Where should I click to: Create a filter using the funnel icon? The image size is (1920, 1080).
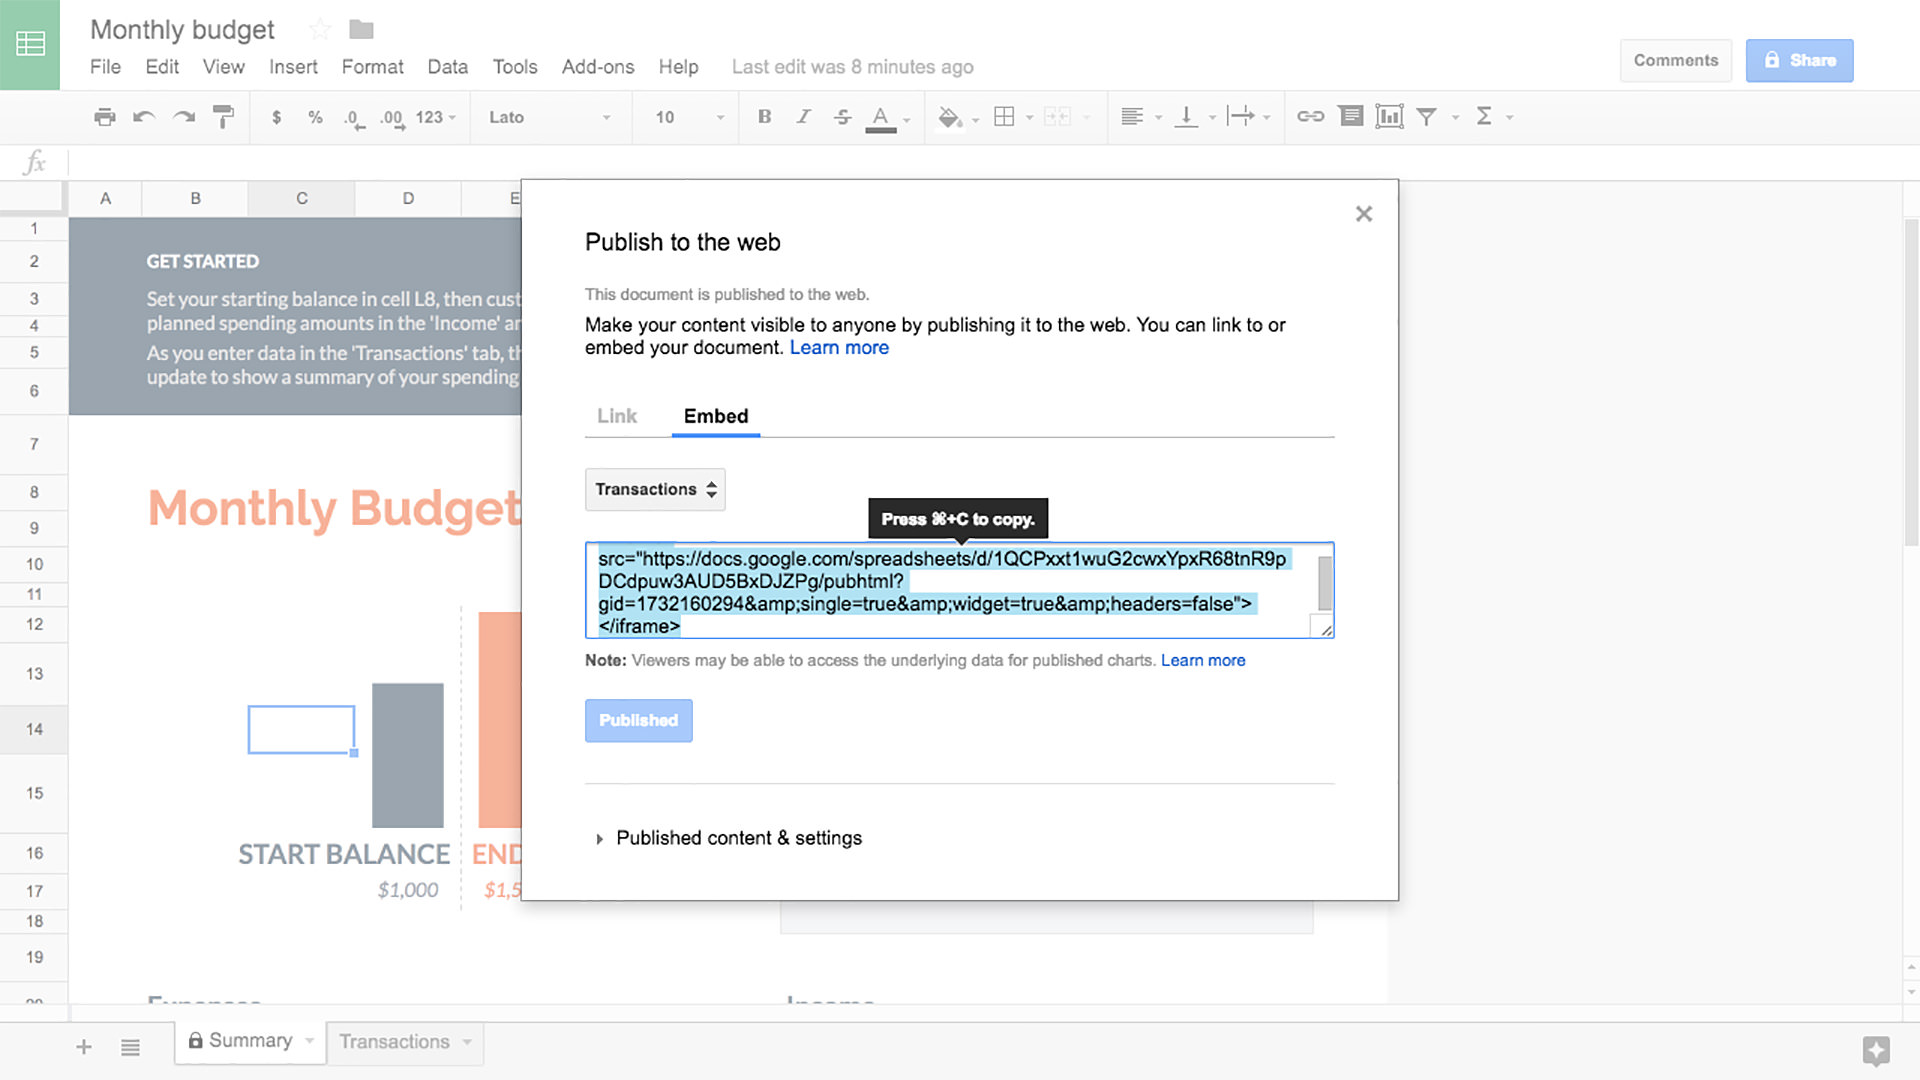pyautogui.click(x=1427, y=117)
